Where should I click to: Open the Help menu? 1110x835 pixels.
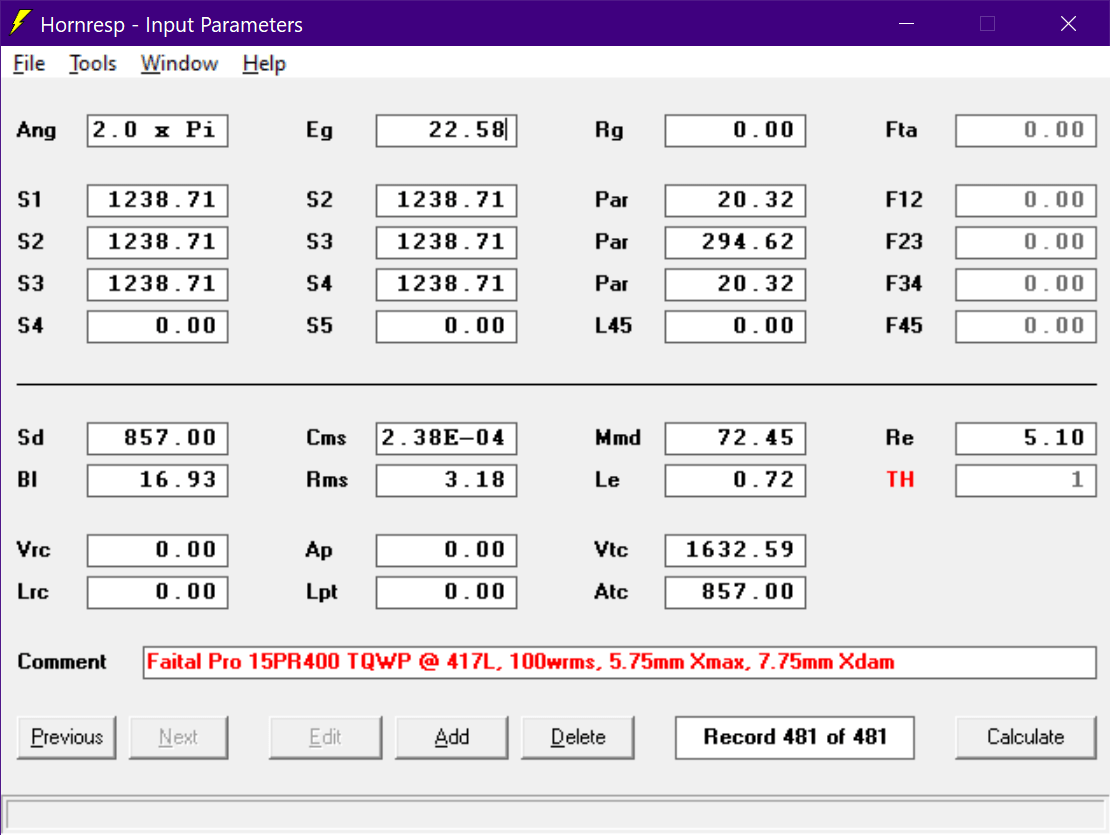point(264,64)
